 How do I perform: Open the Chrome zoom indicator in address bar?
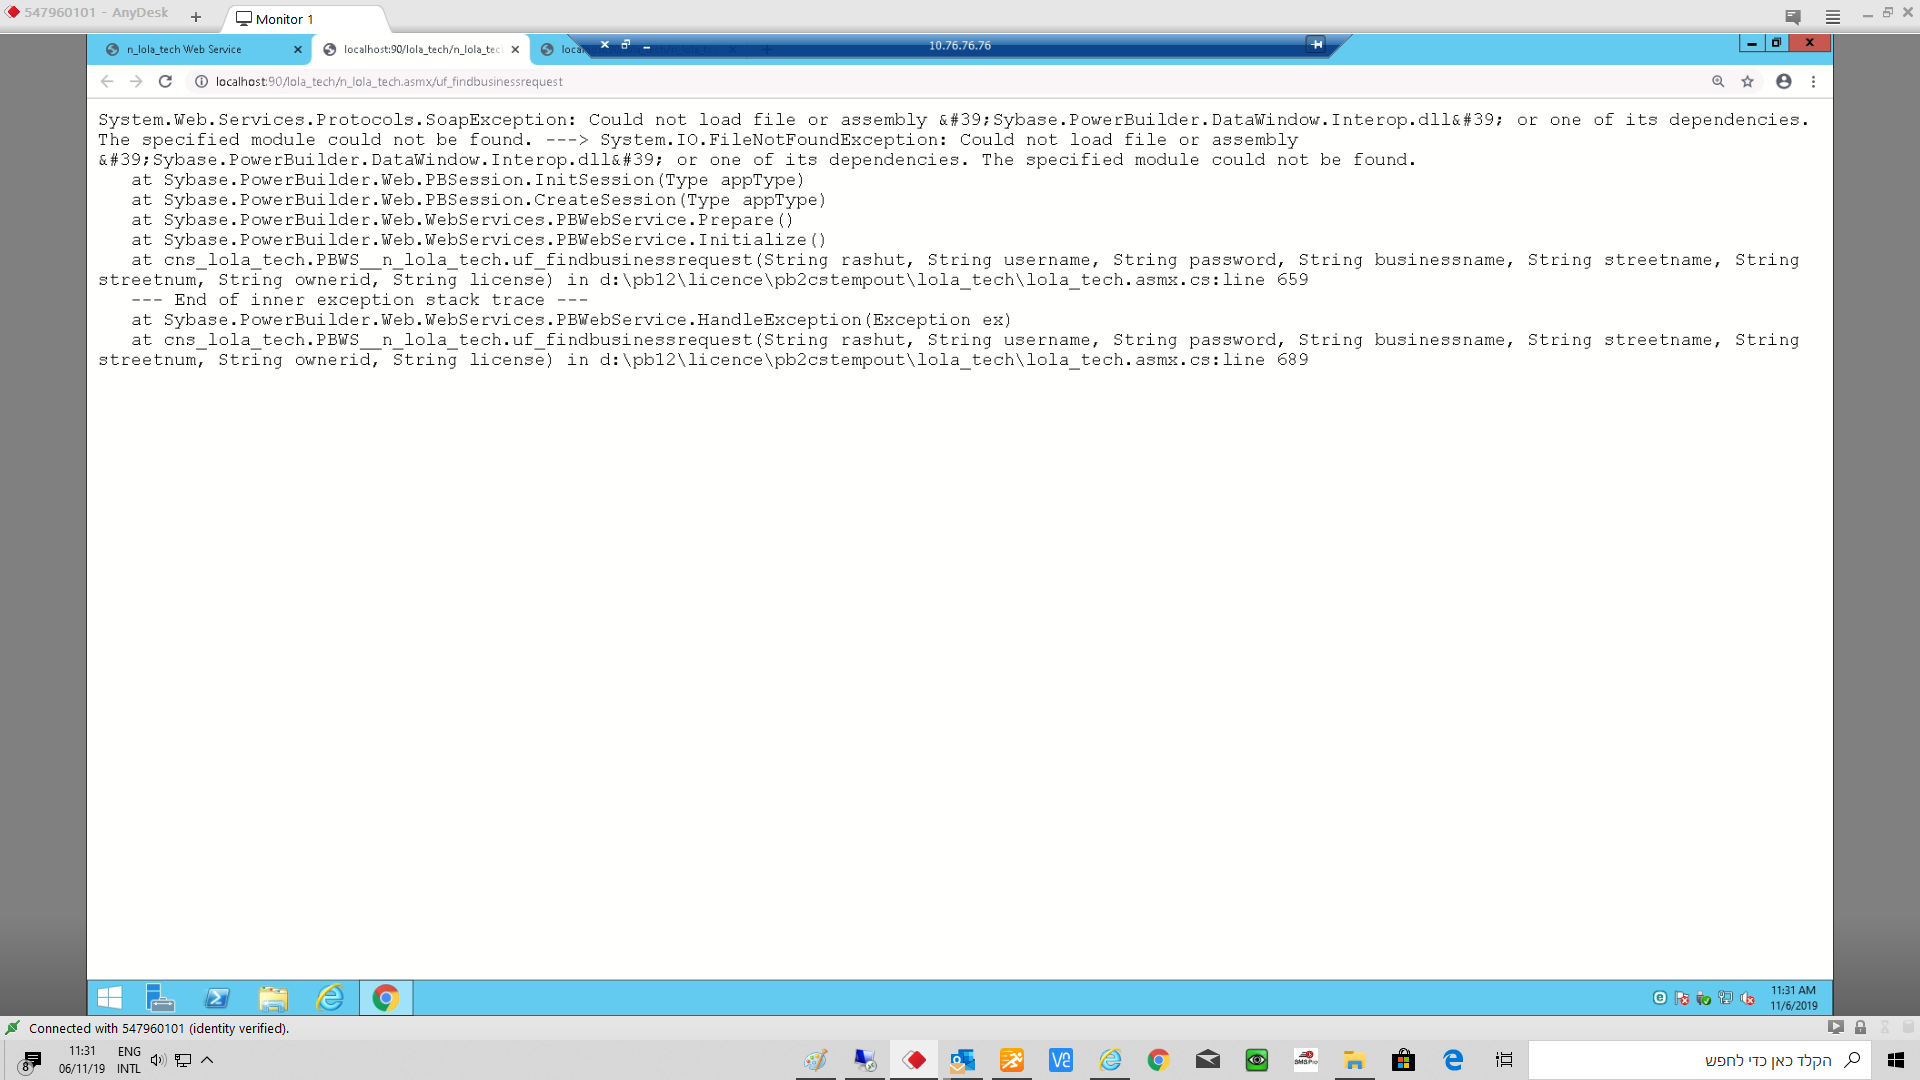(x=1718, y=81)
